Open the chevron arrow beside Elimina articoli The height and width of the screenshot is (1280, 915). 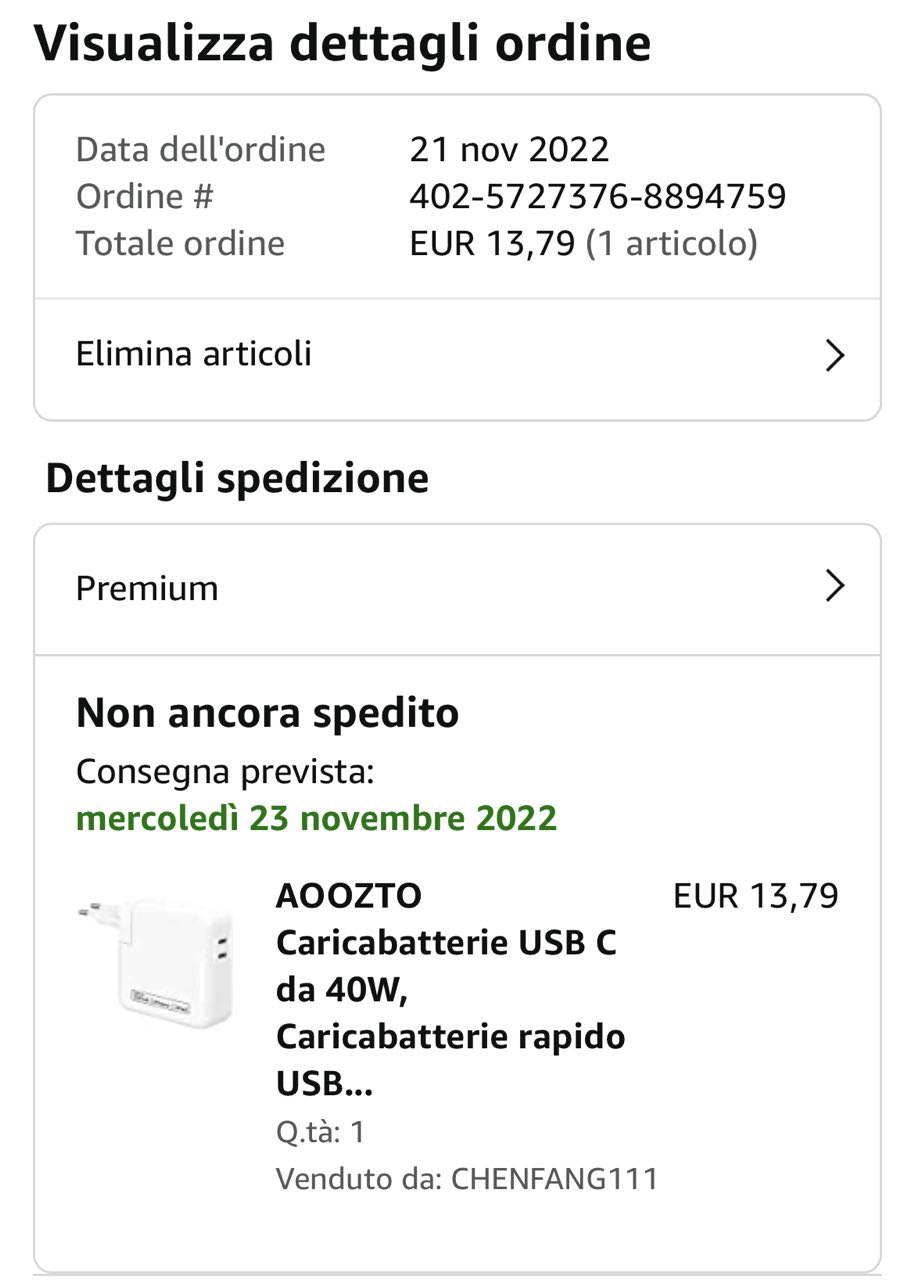tap(835, 355)
